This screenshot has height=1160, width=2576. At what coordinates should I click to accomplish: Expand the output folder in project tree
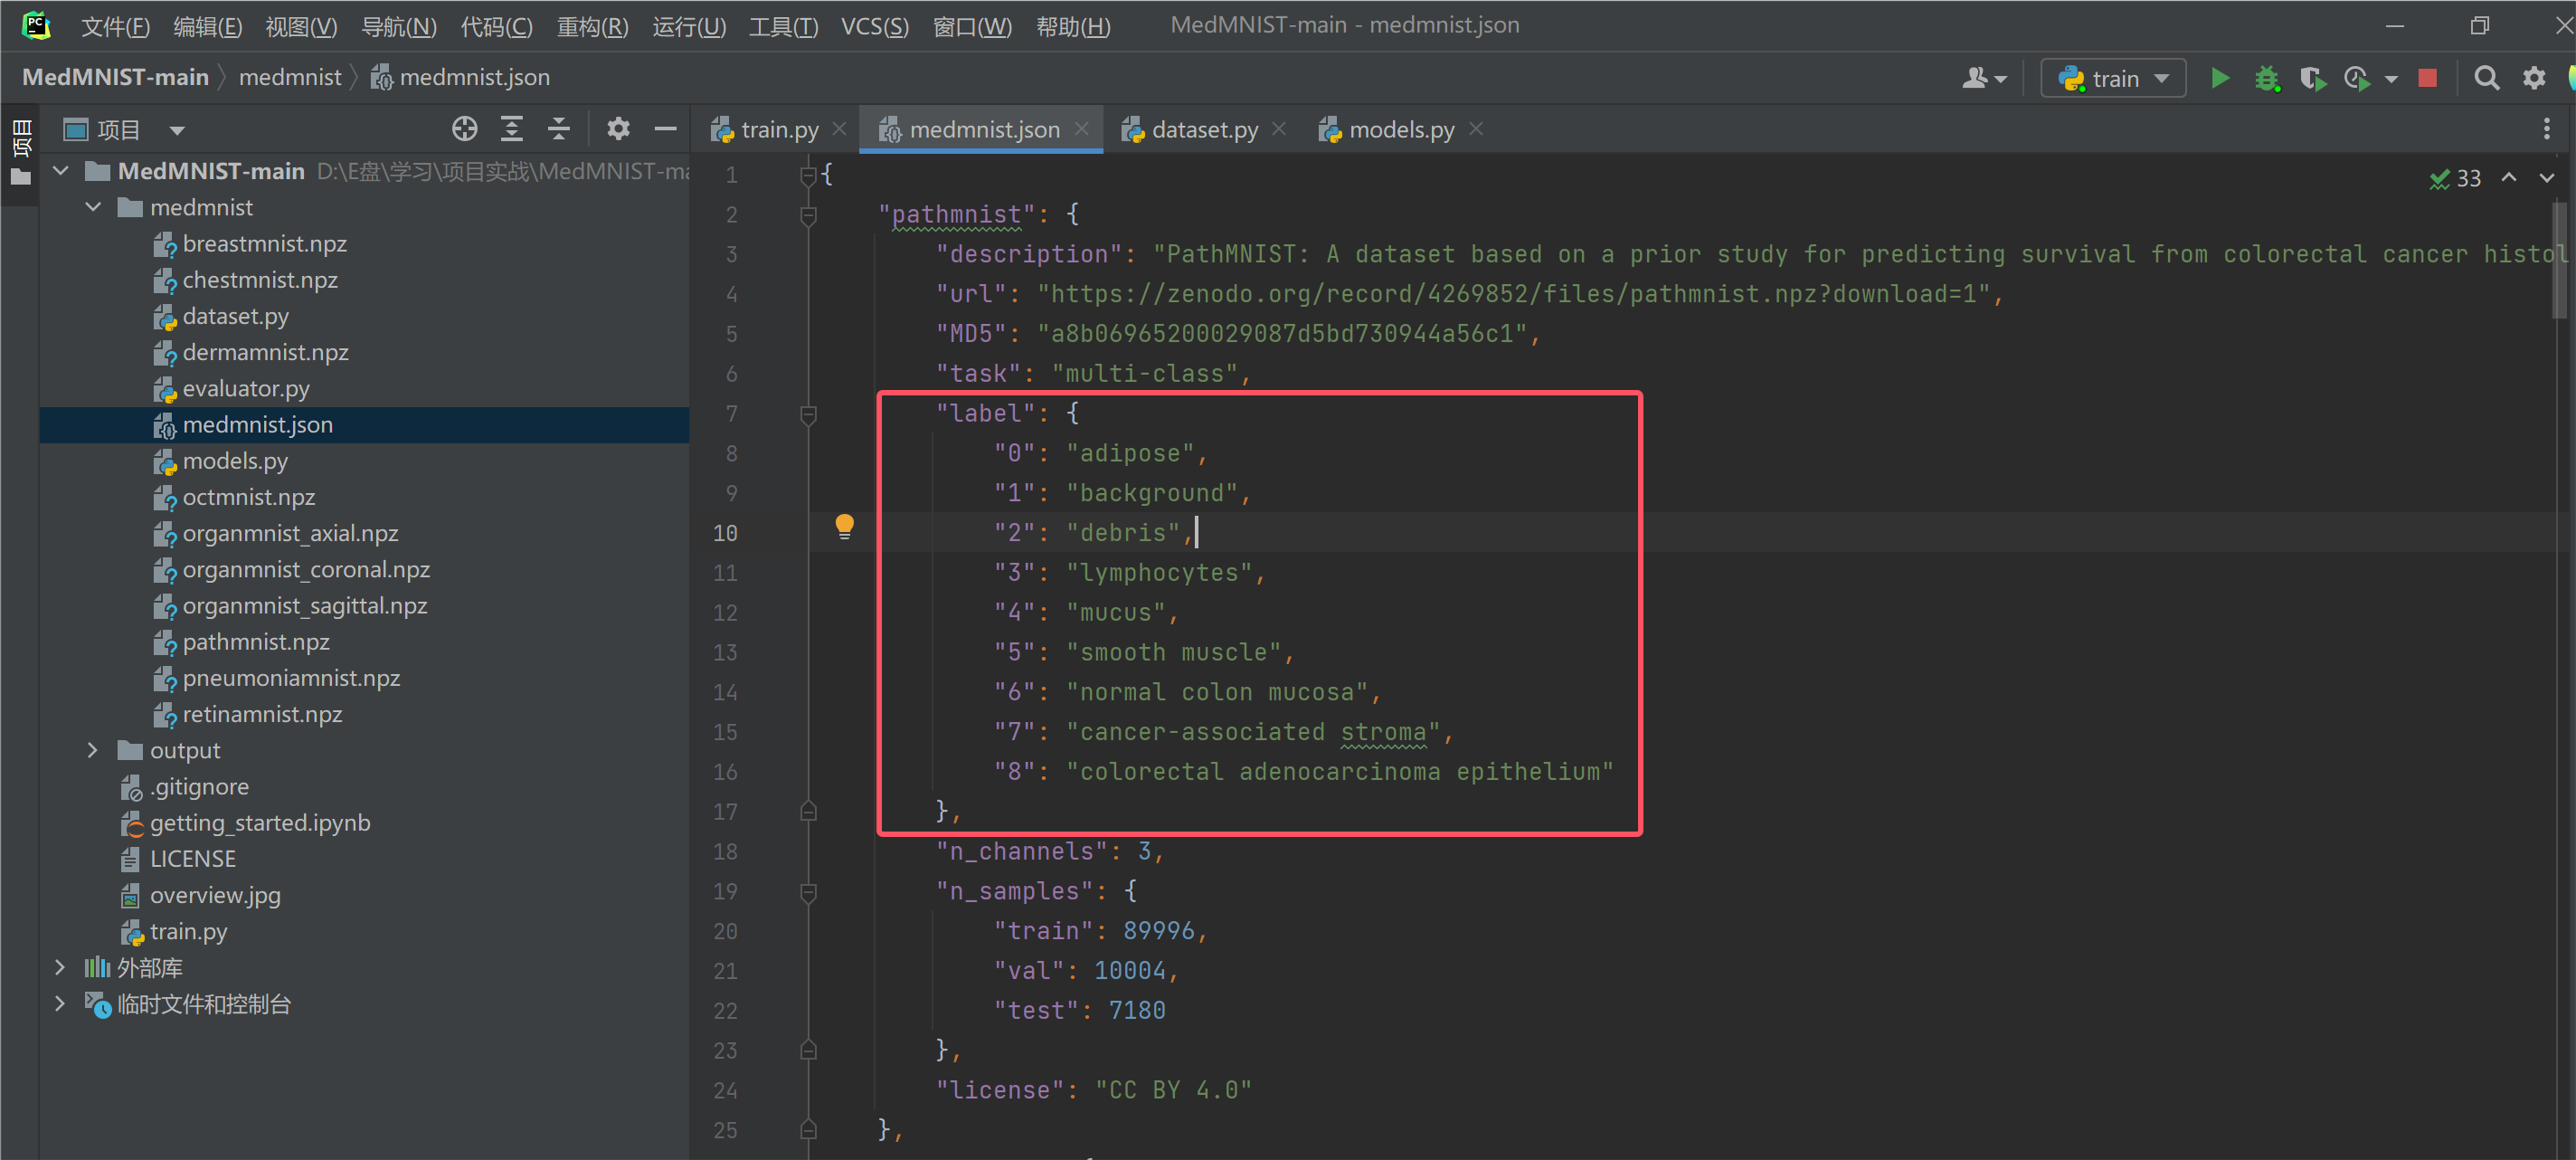click(92, 750)
